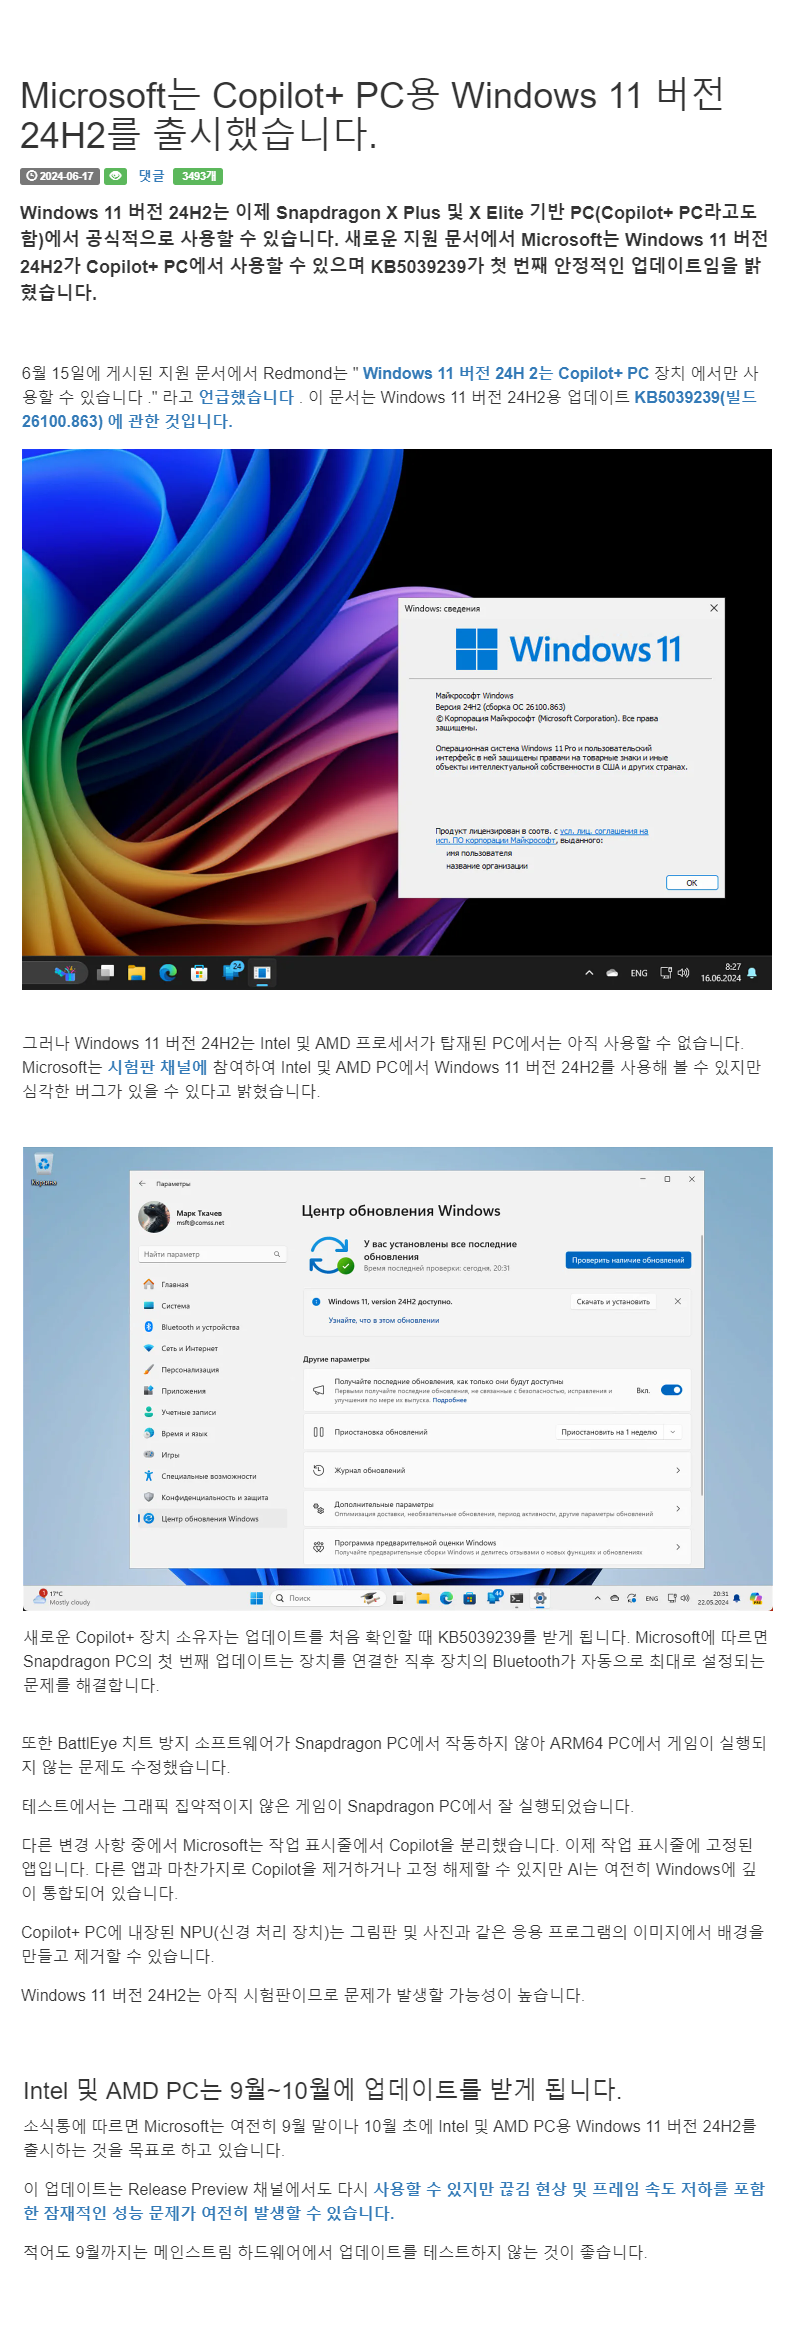Viewport: 796px width, 2348px height.
Task: Open 'Bluetooth и устройства' settings
Action: point(212,1327)
